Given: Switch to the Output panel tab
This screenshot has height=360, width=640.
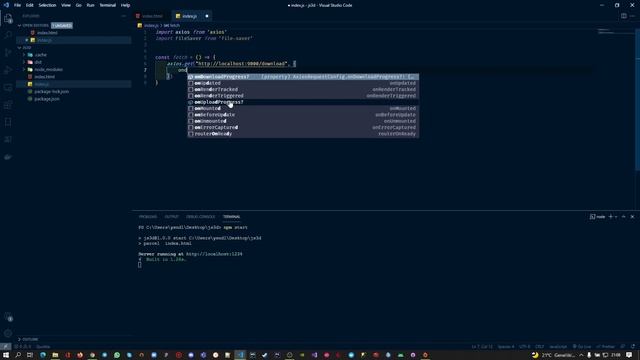Looking at the screenshot, I should (171, 217).
